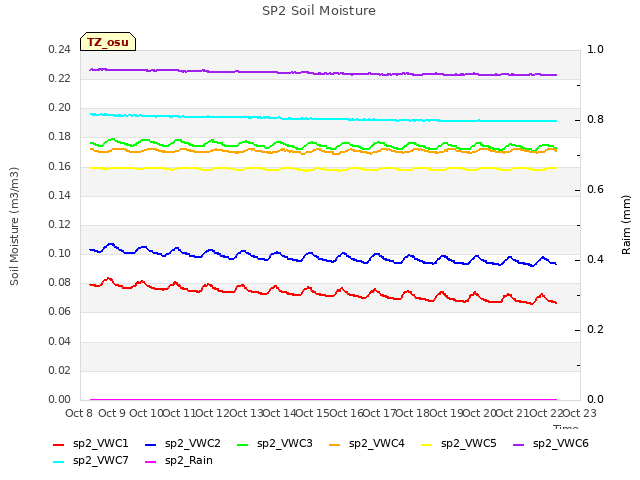
Task: Toggle the sp2_VWC7 legend entry
Action: (91, 461)
